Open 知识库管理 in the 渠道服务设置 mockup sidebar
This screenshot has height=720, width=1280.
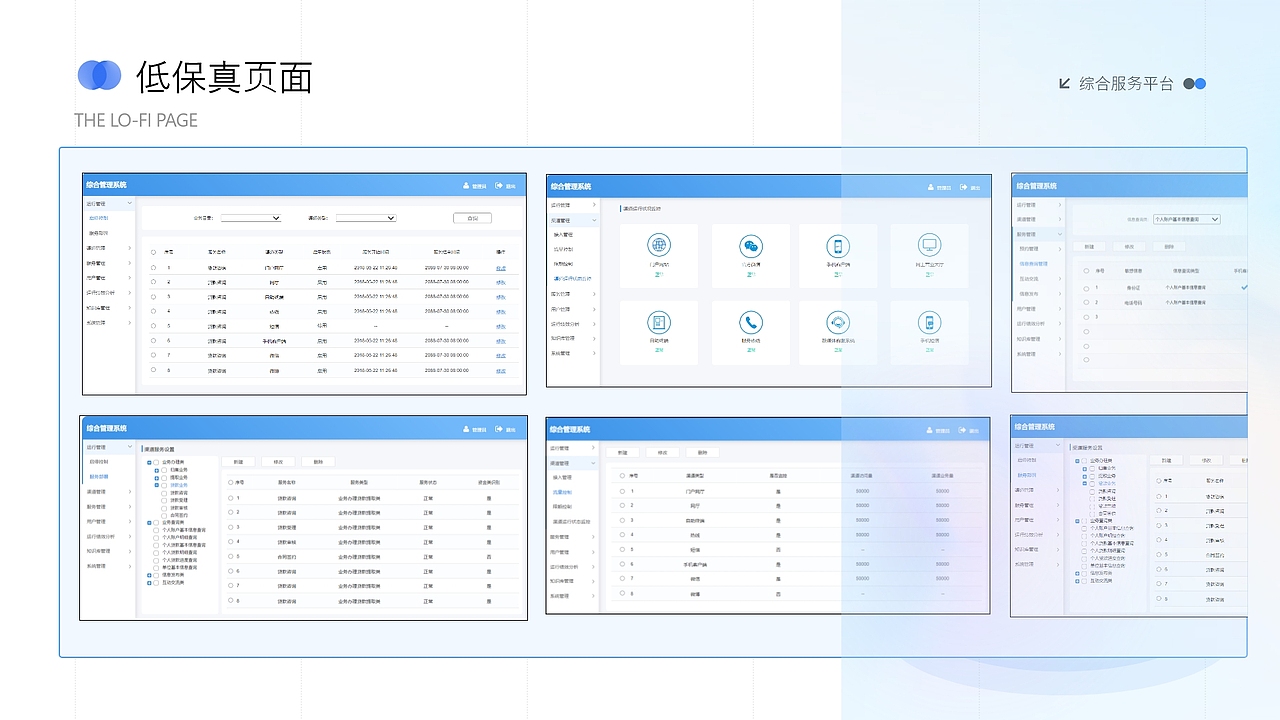(x=109, y=551)
